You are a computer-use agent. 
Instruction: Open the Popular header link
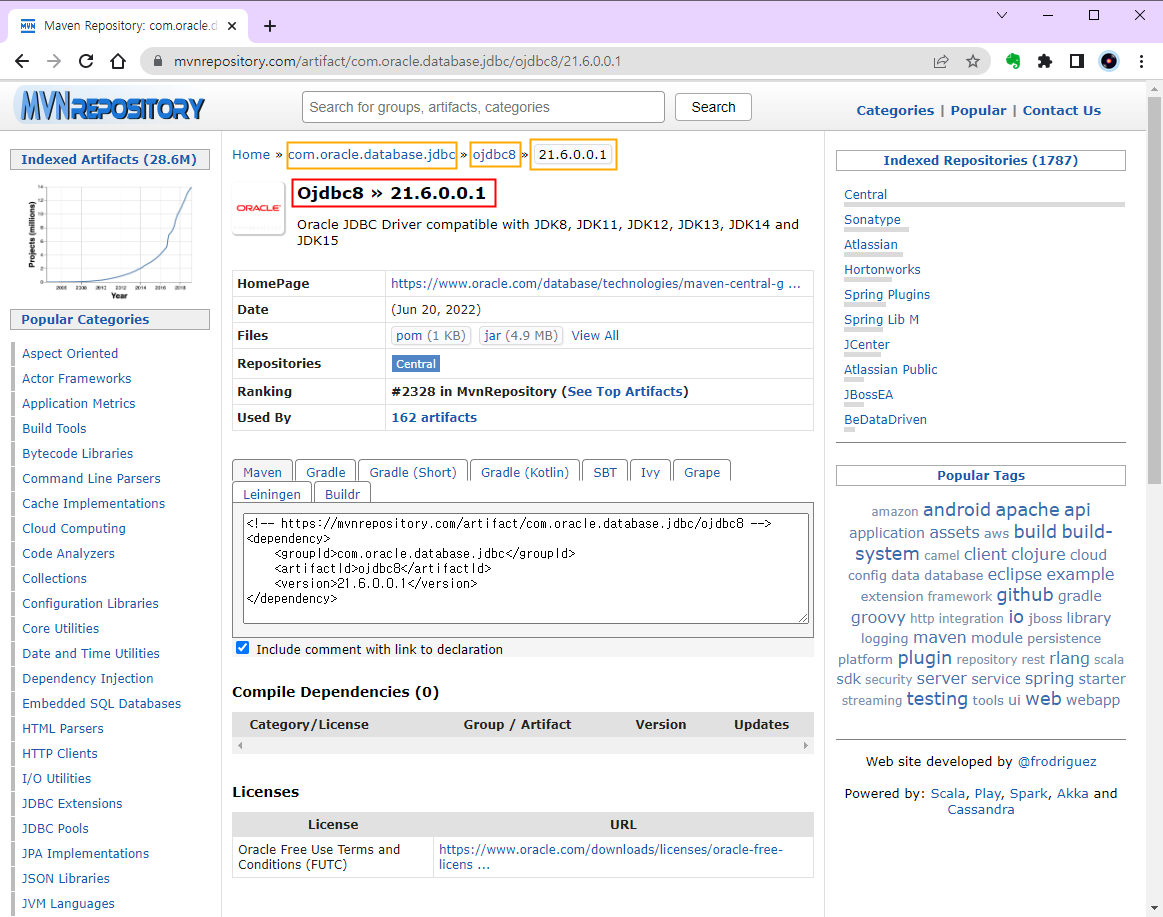[978, 111]
